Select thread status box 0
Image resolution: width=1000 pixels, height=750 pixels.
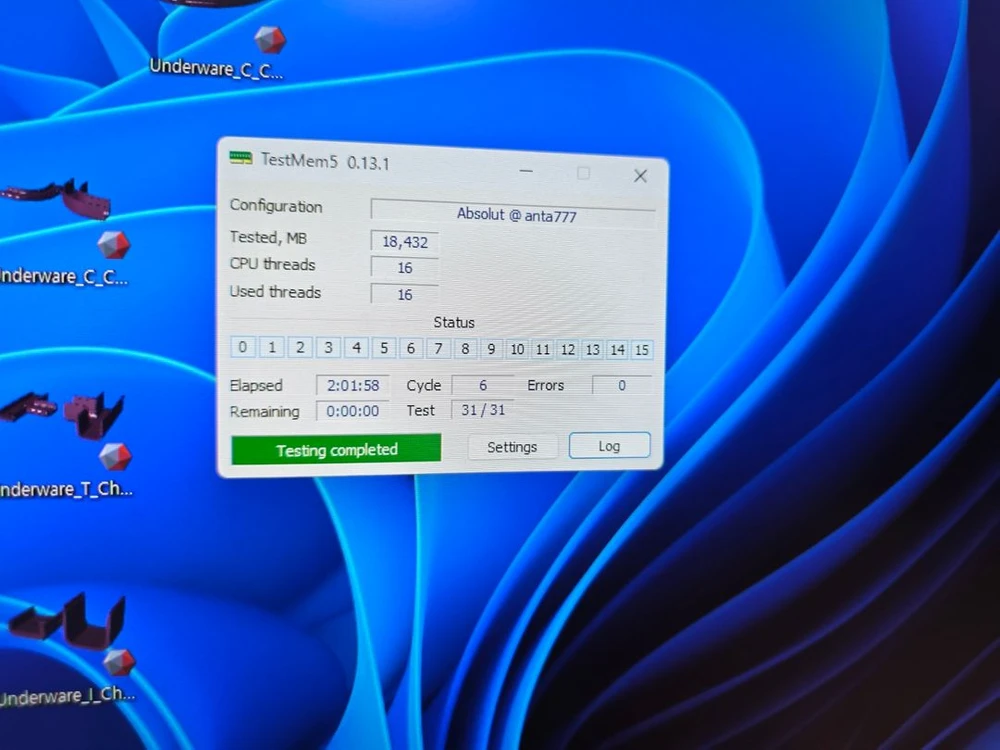(242, 347)
